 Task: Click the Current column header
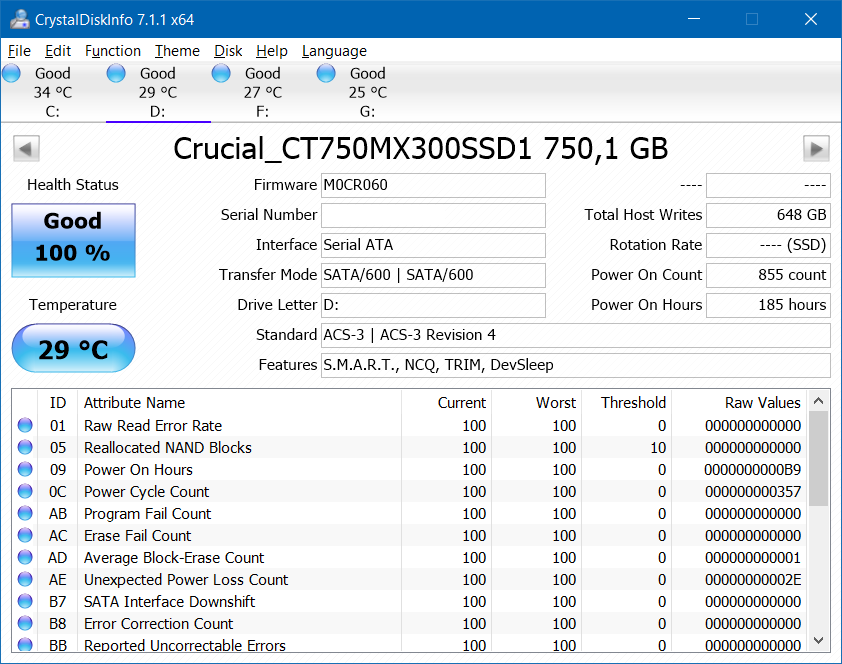tap(446, 403)
